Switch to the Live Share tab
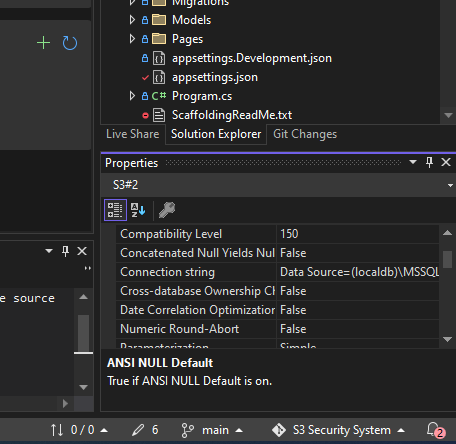456x444 pixels. (133, 134)
